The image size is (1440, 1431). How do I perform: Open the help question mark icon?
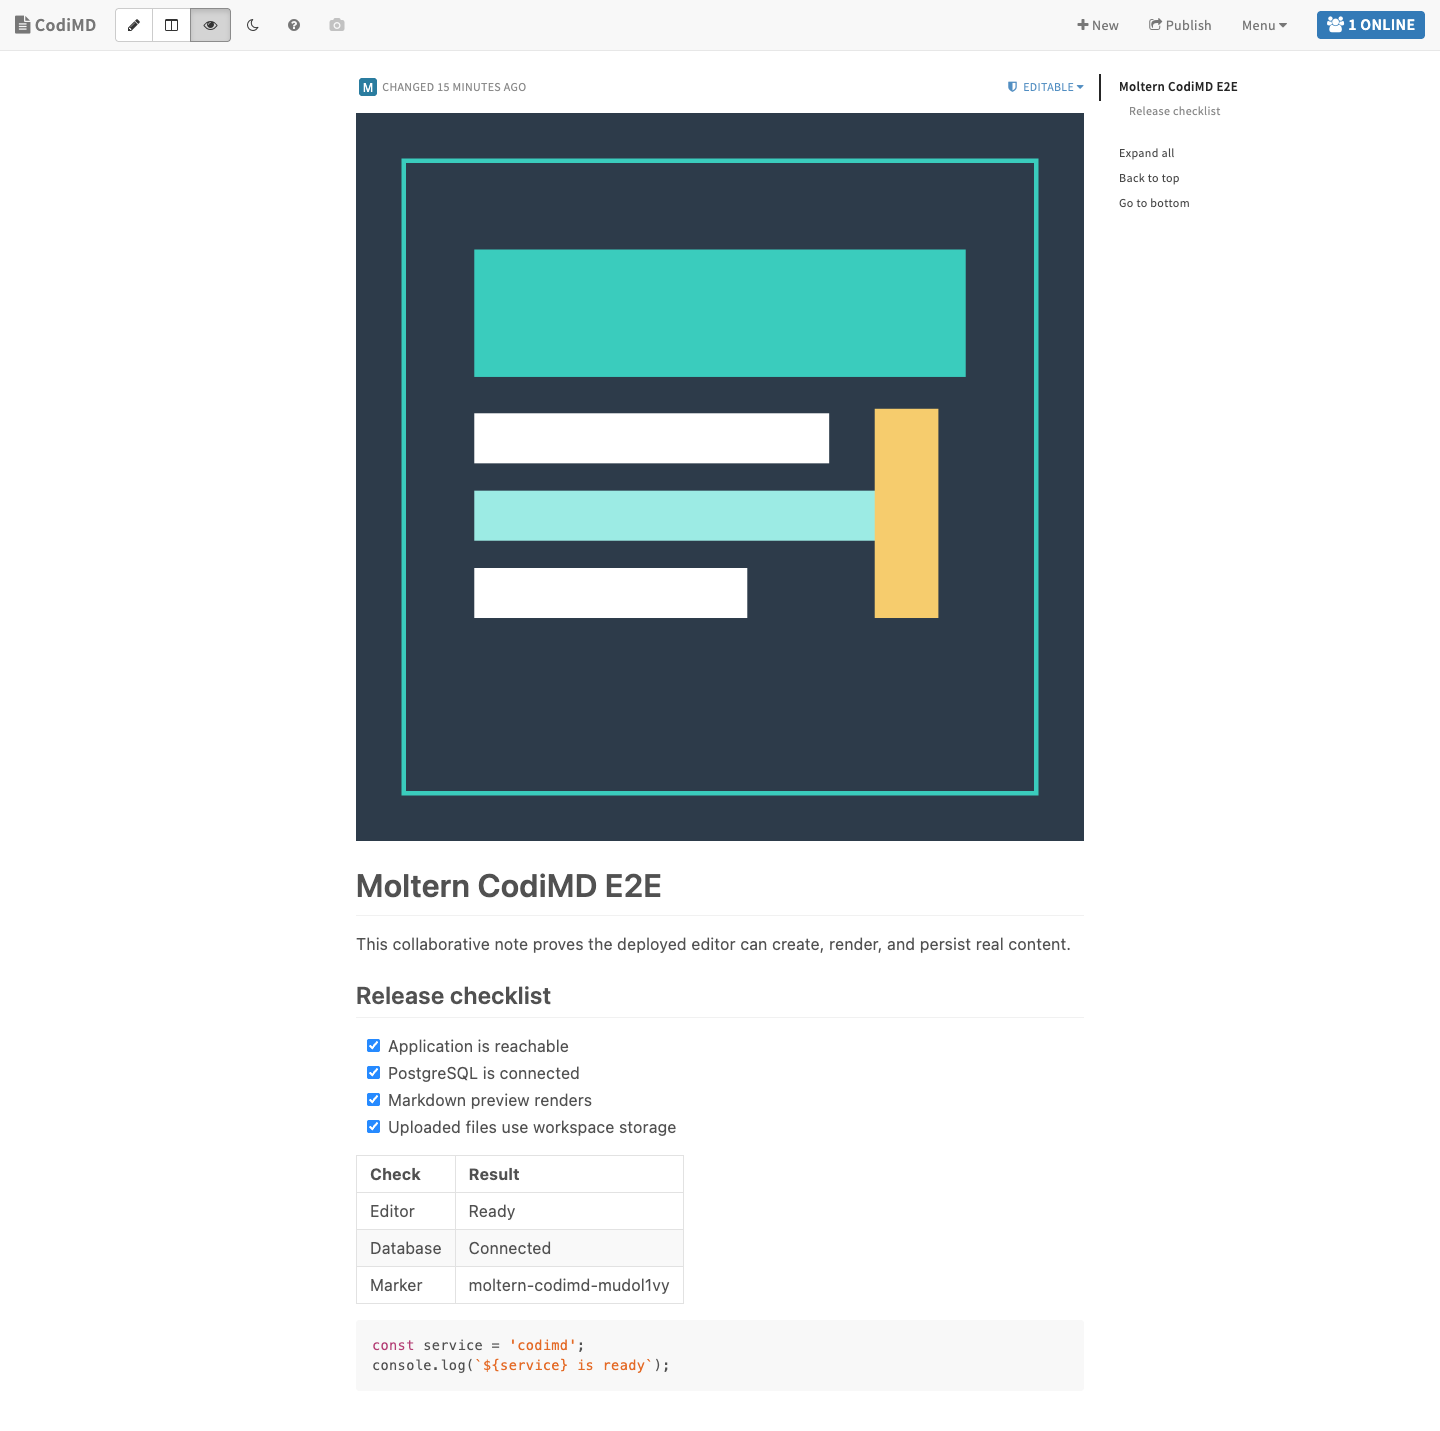[x=294, y=25]
